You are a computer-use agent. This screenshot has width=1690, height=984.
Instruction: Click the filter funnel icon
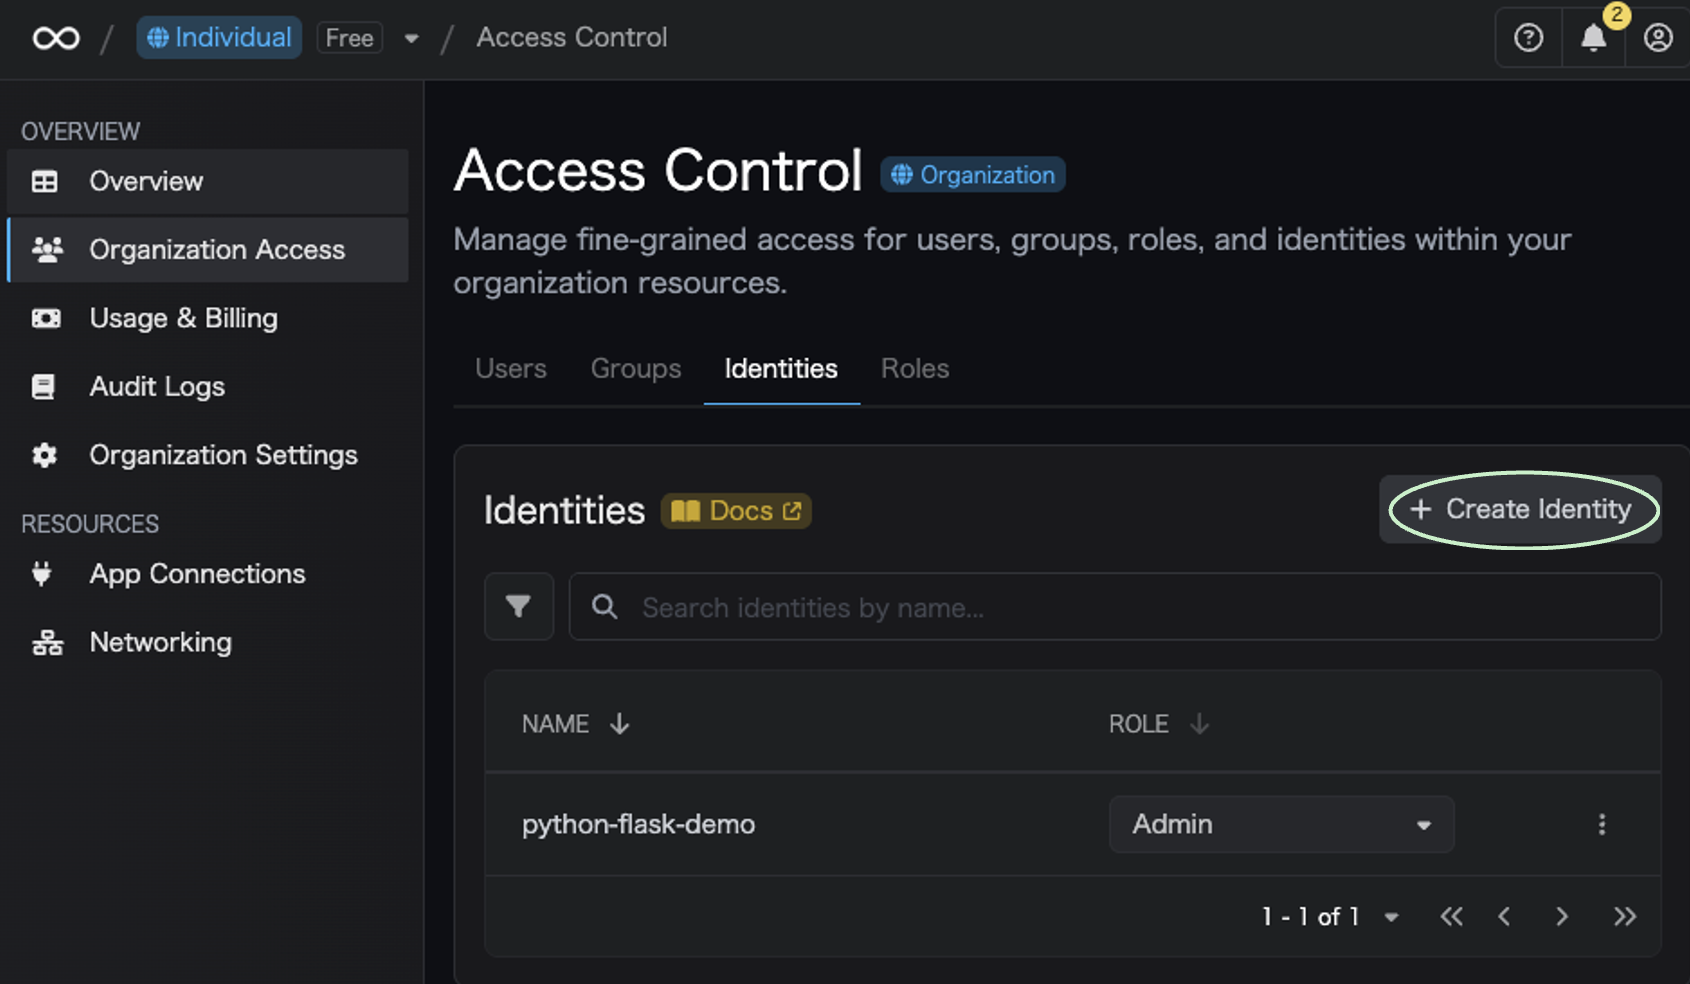(518, 606)
